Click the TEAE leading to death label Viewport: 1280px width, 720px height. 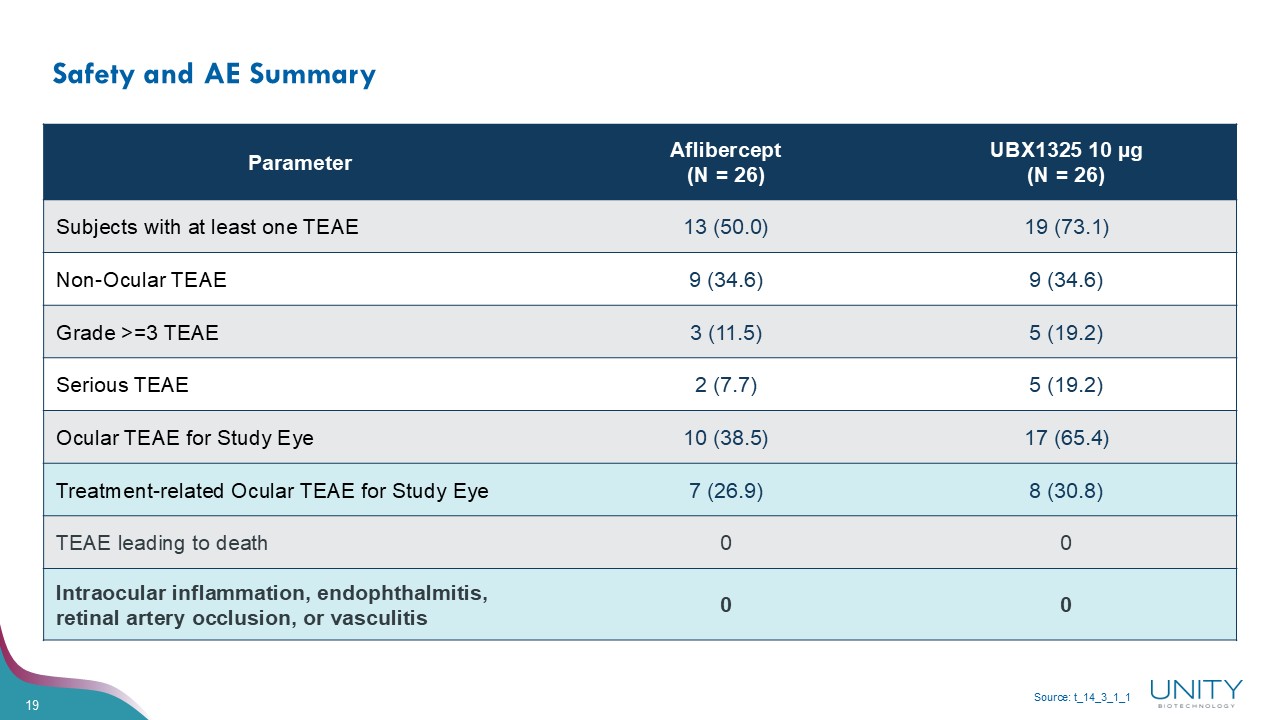162,543
